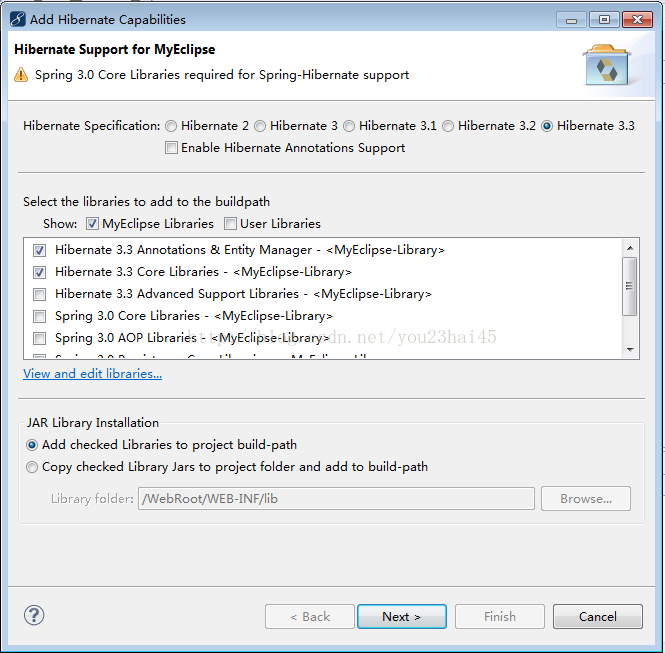Click the yellow warning triangle icon
Screen dimensions: 665x653
[x=21, y=75]
